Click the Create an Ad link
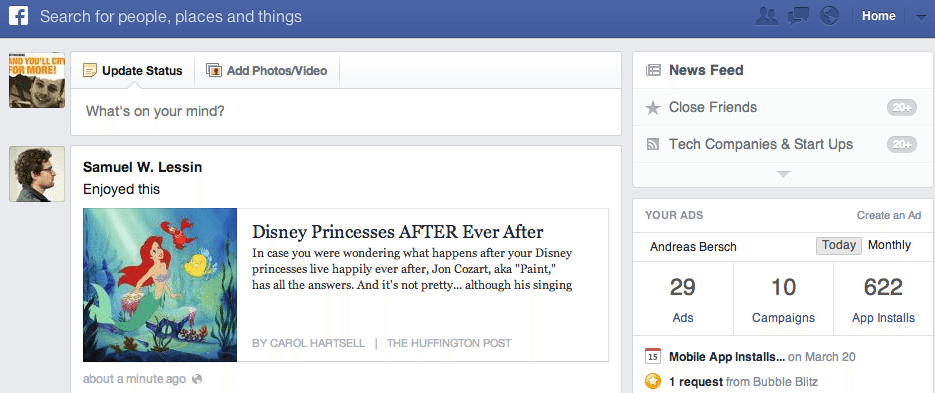 click(x=889, y=215)
